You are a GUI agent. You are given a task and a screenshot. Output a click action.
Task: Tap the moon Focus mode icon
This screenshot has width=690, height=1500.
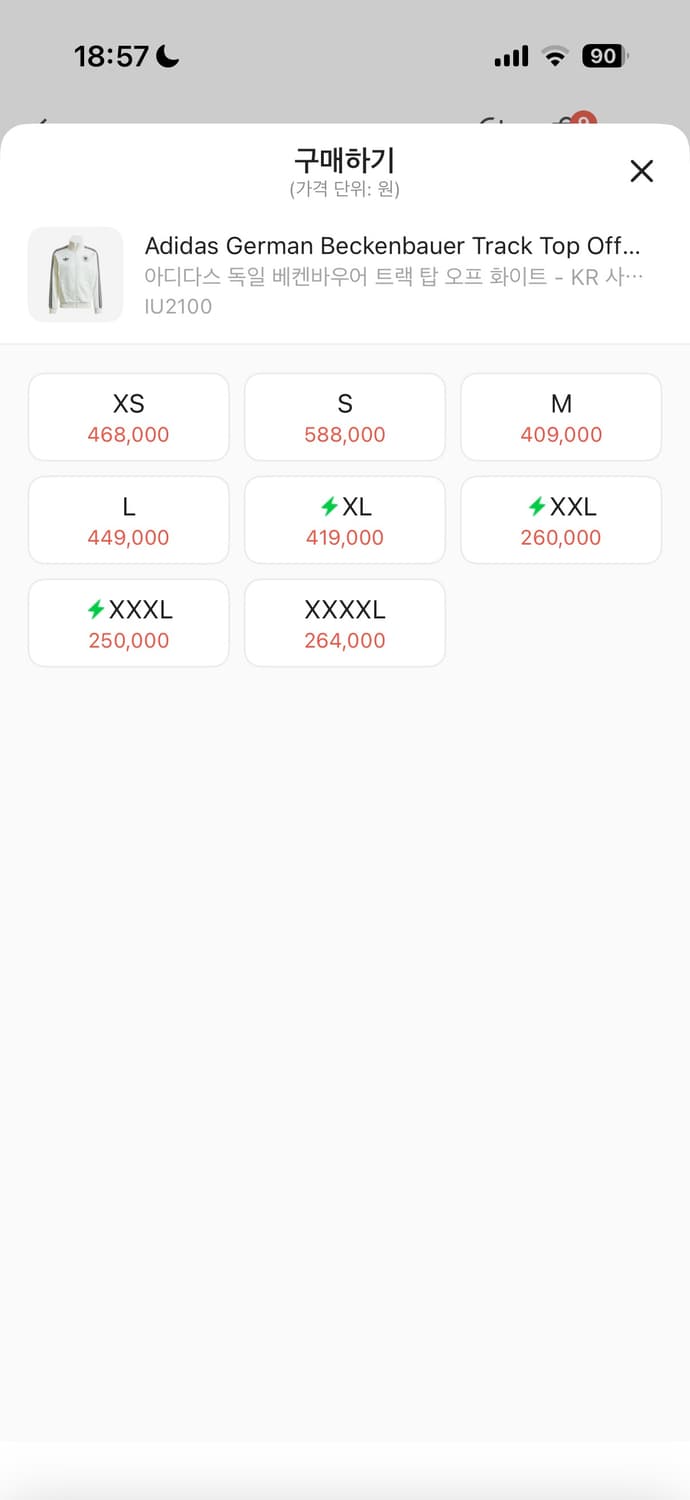click(x=167, y=57)
